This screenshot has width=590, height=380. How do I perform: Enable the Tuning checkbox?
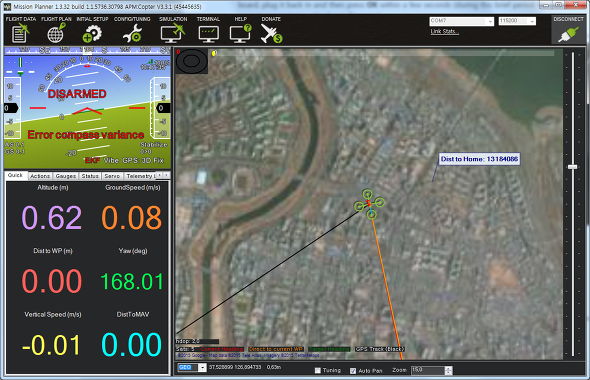318,371
